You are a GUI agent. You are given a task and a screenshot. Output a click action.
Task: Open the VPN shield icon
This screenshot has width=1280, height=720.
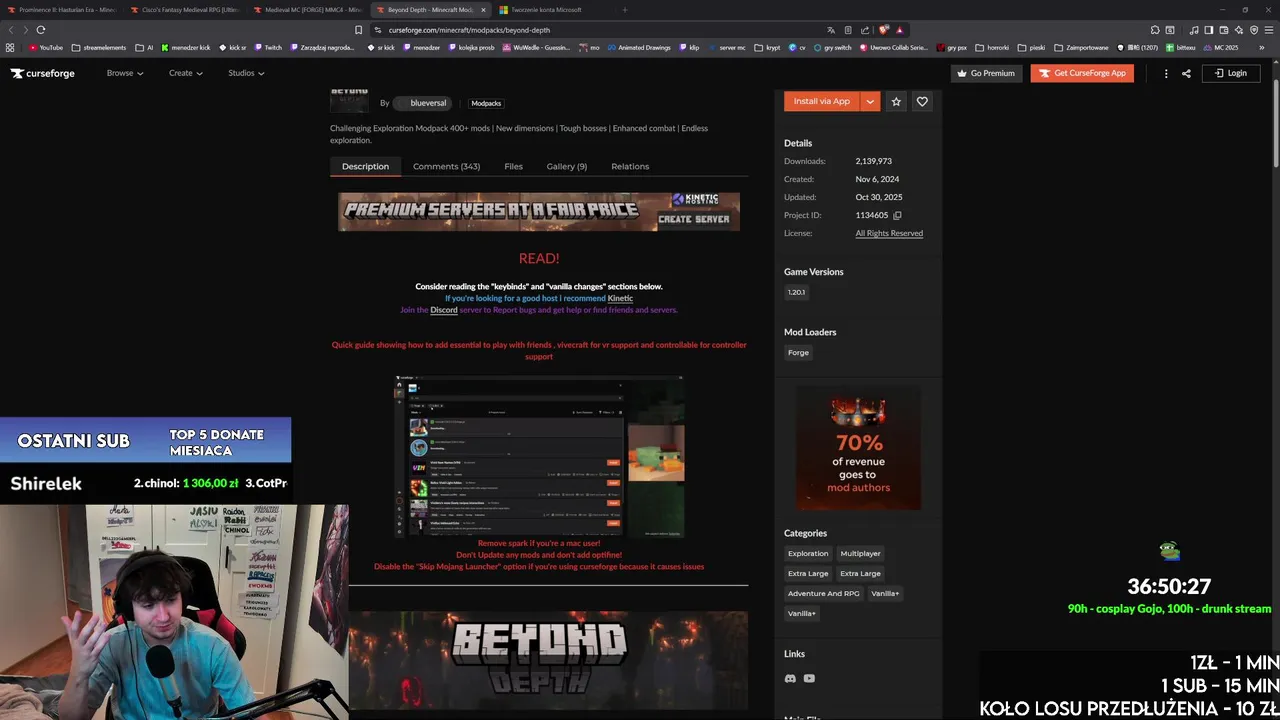(x=1254, y=30)
